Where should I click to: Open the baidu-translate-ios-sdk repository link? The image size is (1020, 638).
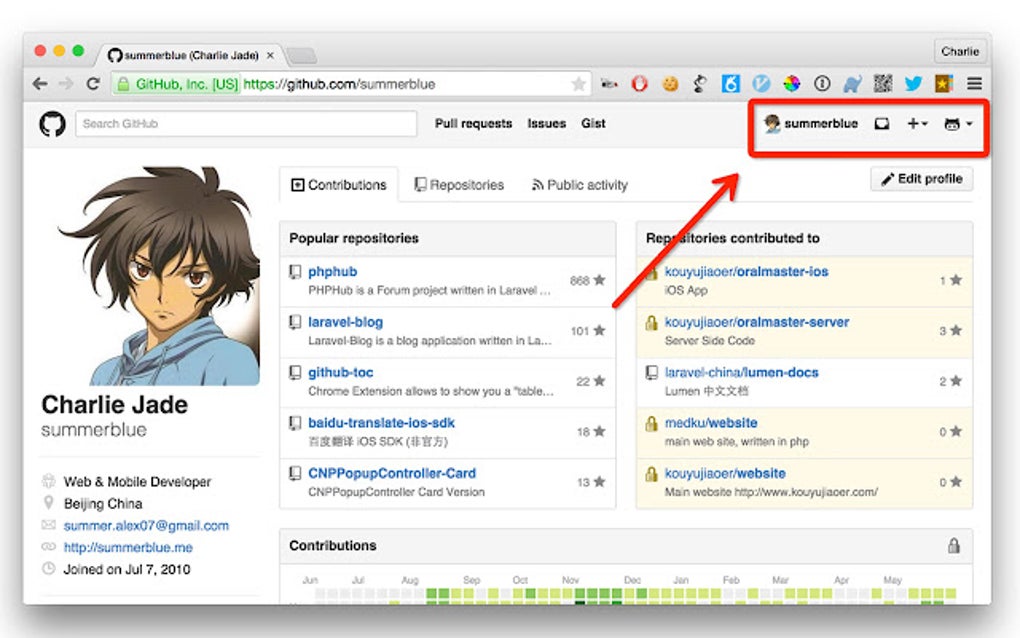point(381,423)
